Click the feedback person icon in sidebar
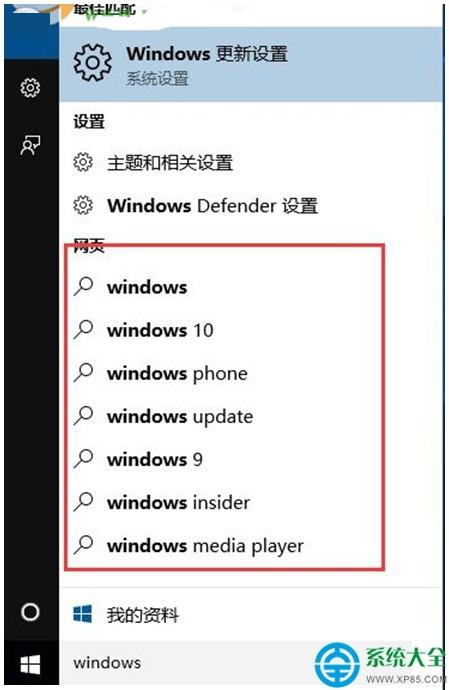 coord(30,145)
